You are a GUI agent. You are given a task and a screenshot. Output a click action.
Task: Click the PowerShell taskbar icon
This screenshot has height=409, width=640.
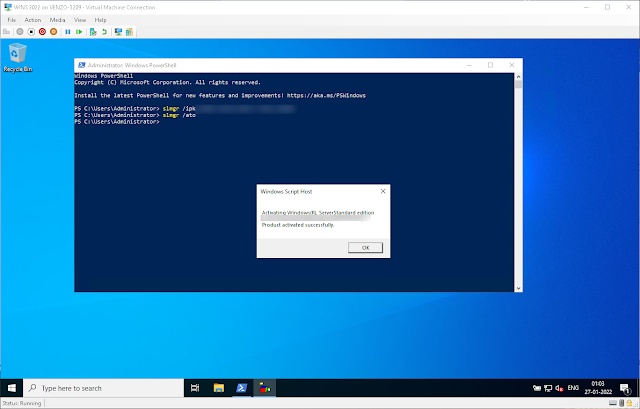point(242,388)
